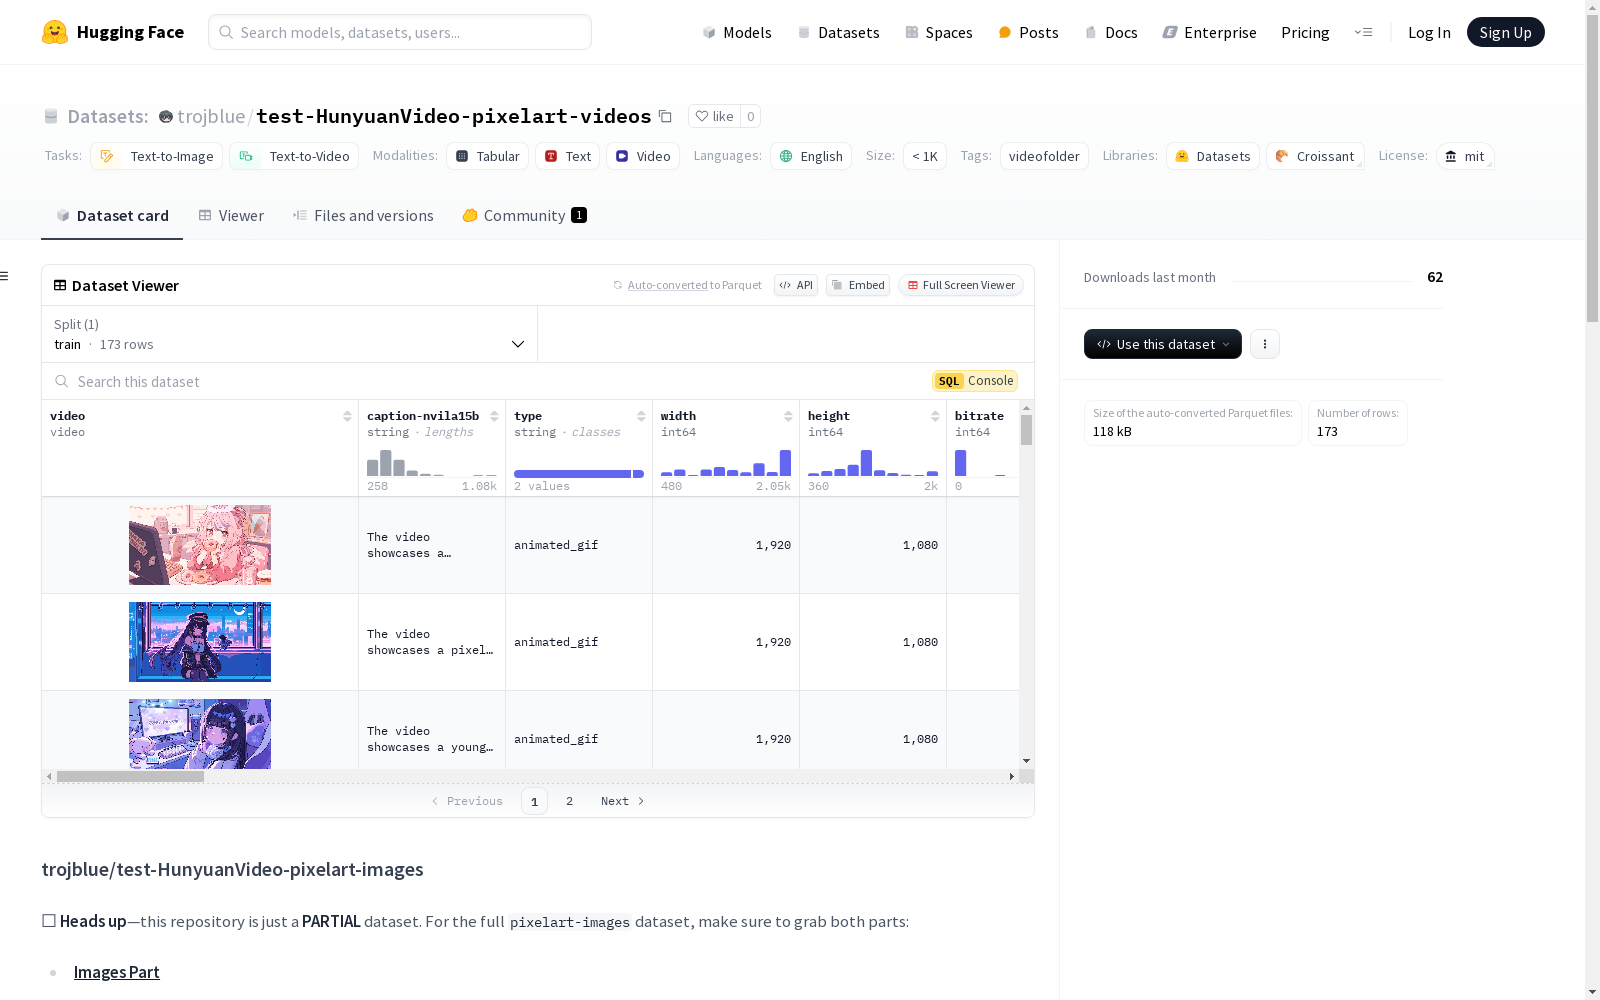Screen dimensions: 1600x1000
Task: Copy dataset name with the copy icon
Action: pos(665,116)
